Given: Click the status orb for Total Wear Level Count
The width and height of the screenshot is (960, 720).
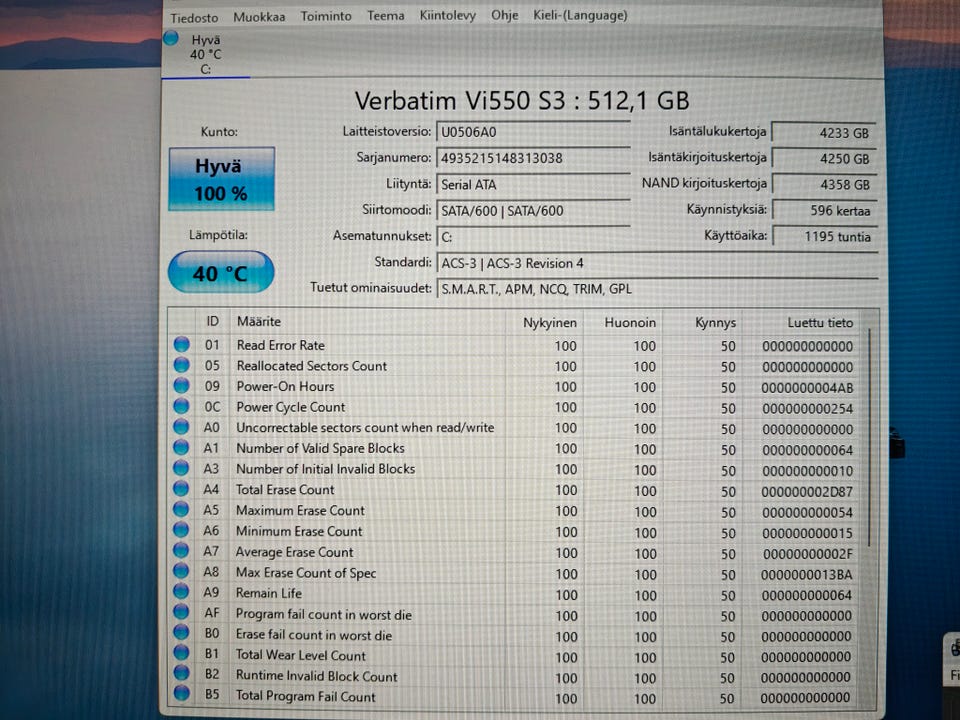Looking at the screenshot, I should coord(181,653).
